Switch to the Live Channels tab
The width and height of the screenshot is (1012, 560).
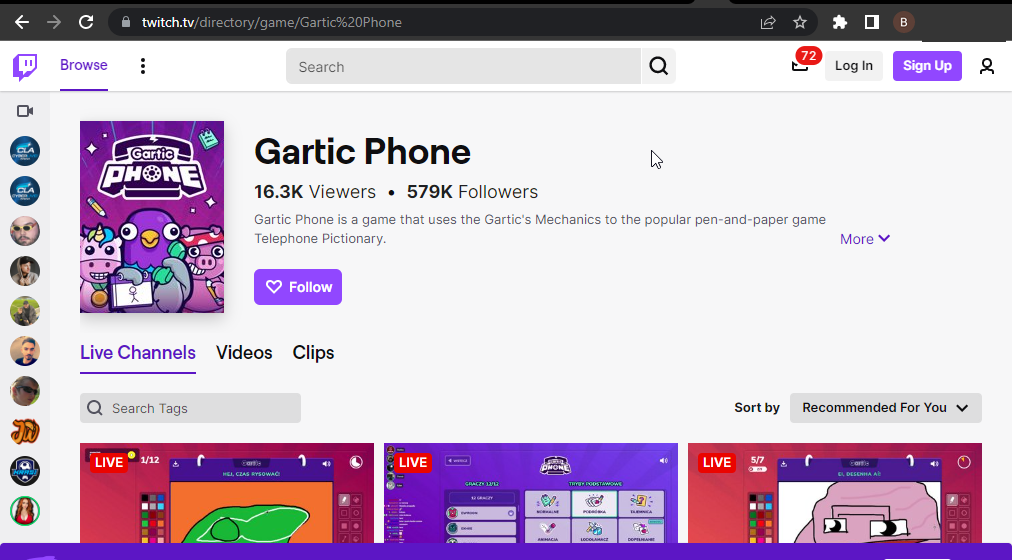[137, 353]
